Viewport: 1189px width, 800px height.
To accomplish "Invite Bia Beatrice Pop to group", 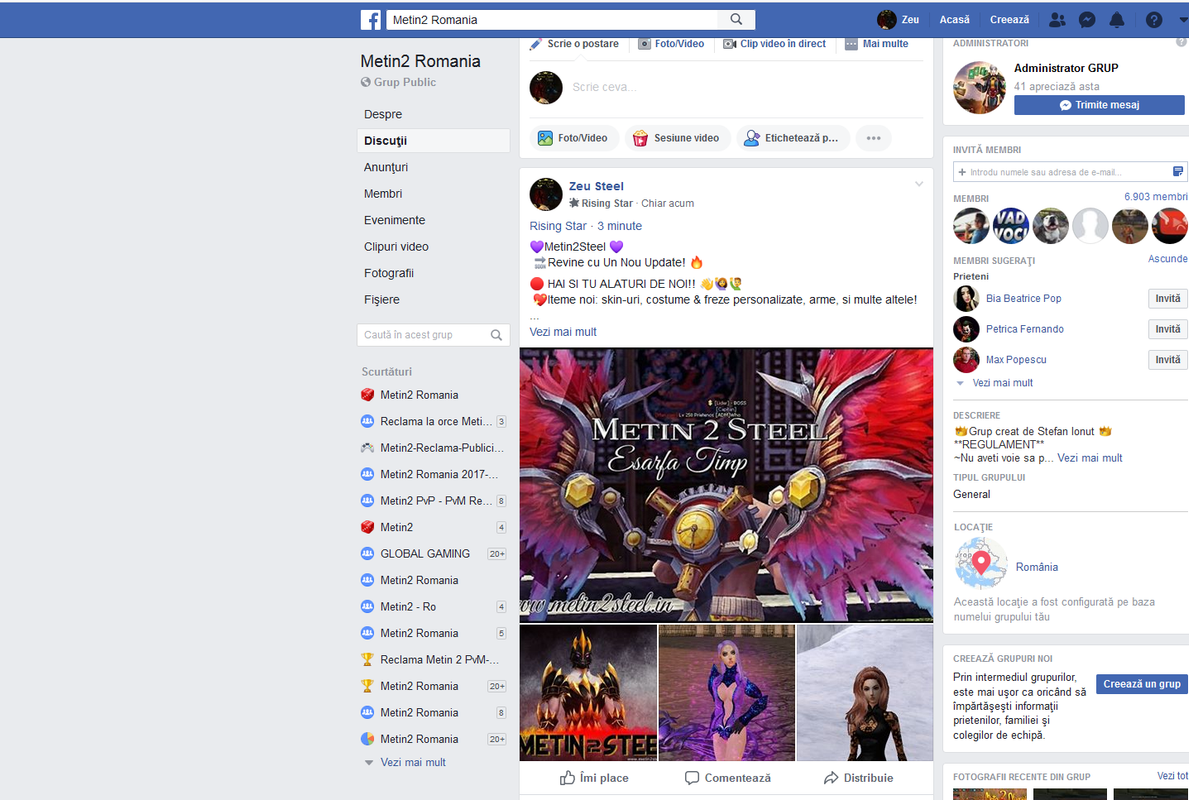I will coord(1167,299).
